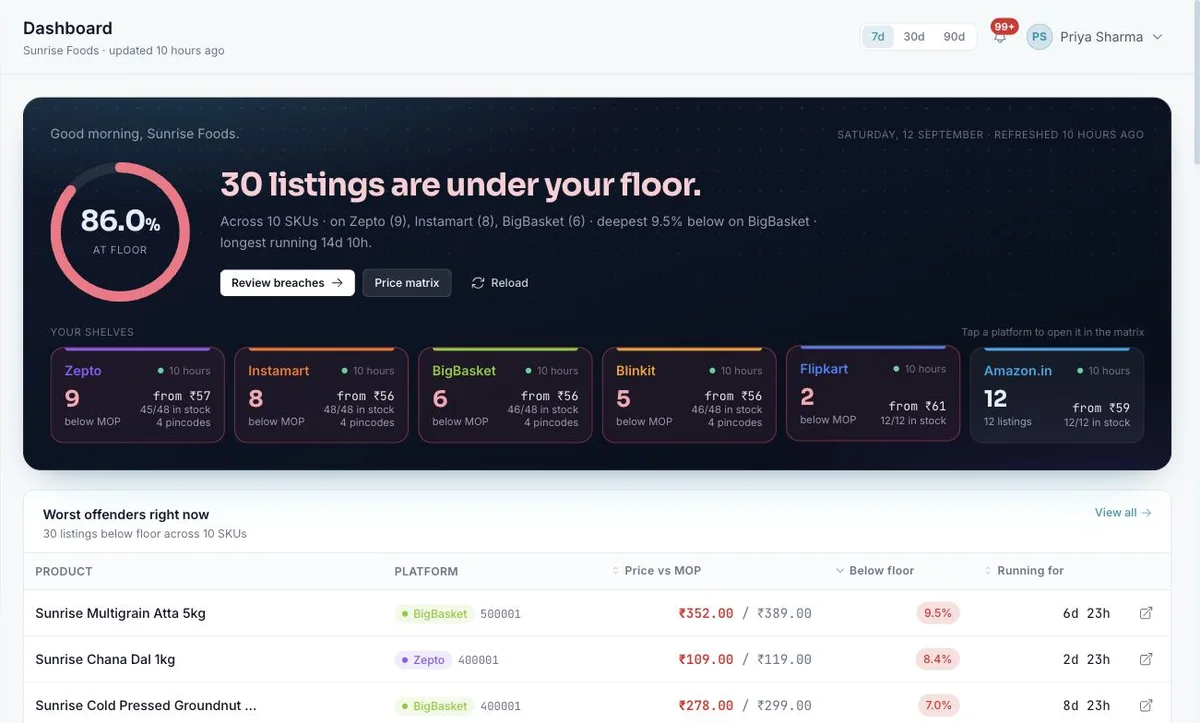Click the Zepto tag in Chana Dal row
Screen dimensions: 1200x723
422,659
